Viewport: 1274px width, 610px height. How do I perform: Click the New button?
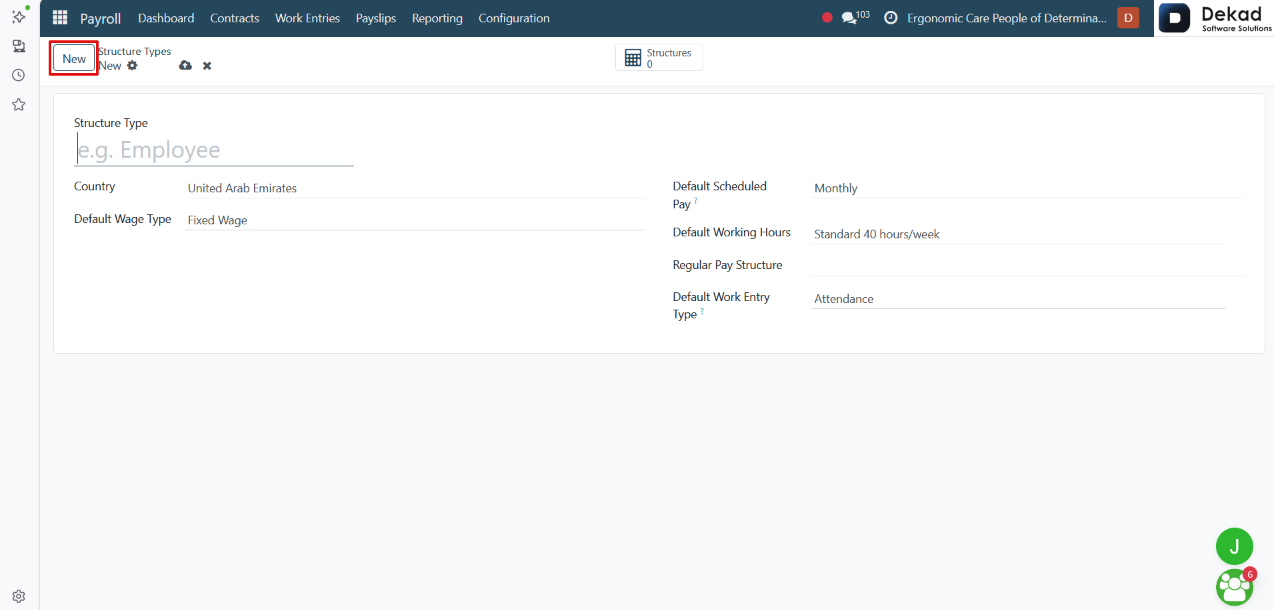coord(74,58)
